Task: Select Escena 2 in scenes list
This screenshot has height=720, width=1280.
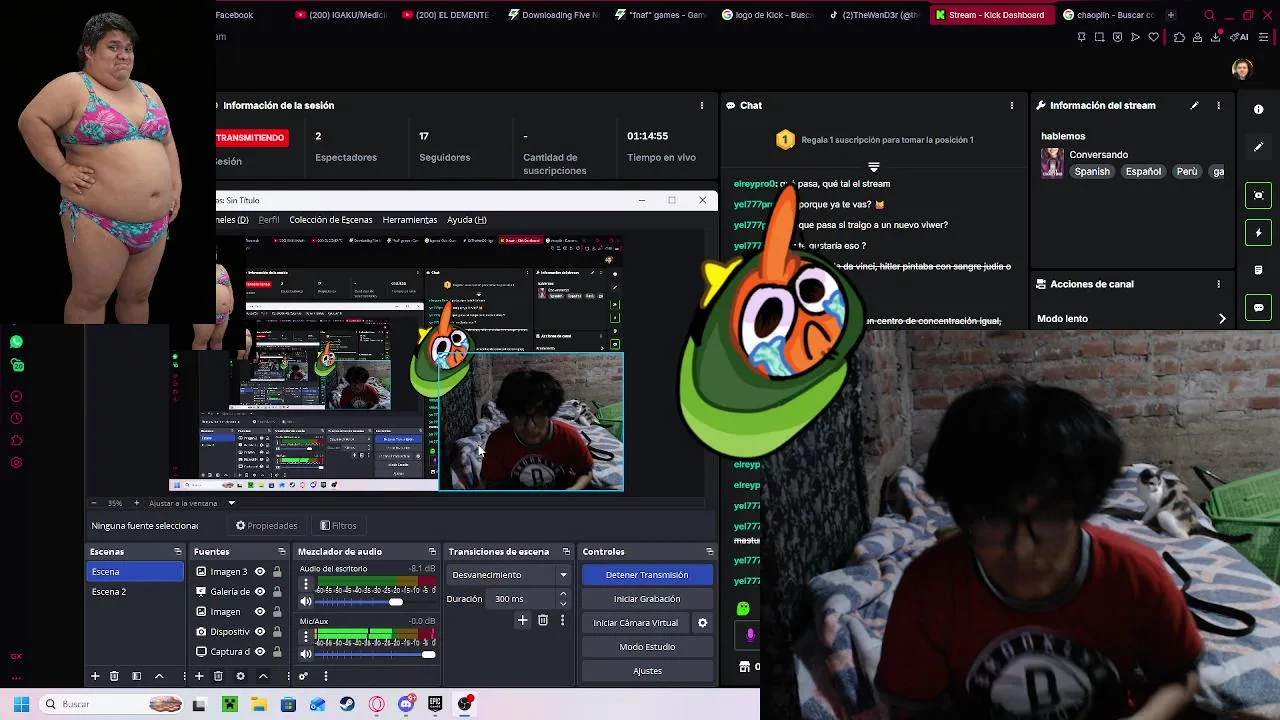Action: tap(135, 592)
